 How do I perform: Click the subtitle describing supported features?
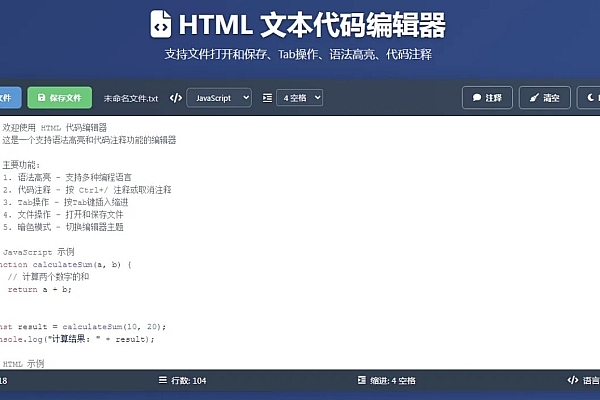click(x=298, y=55)
